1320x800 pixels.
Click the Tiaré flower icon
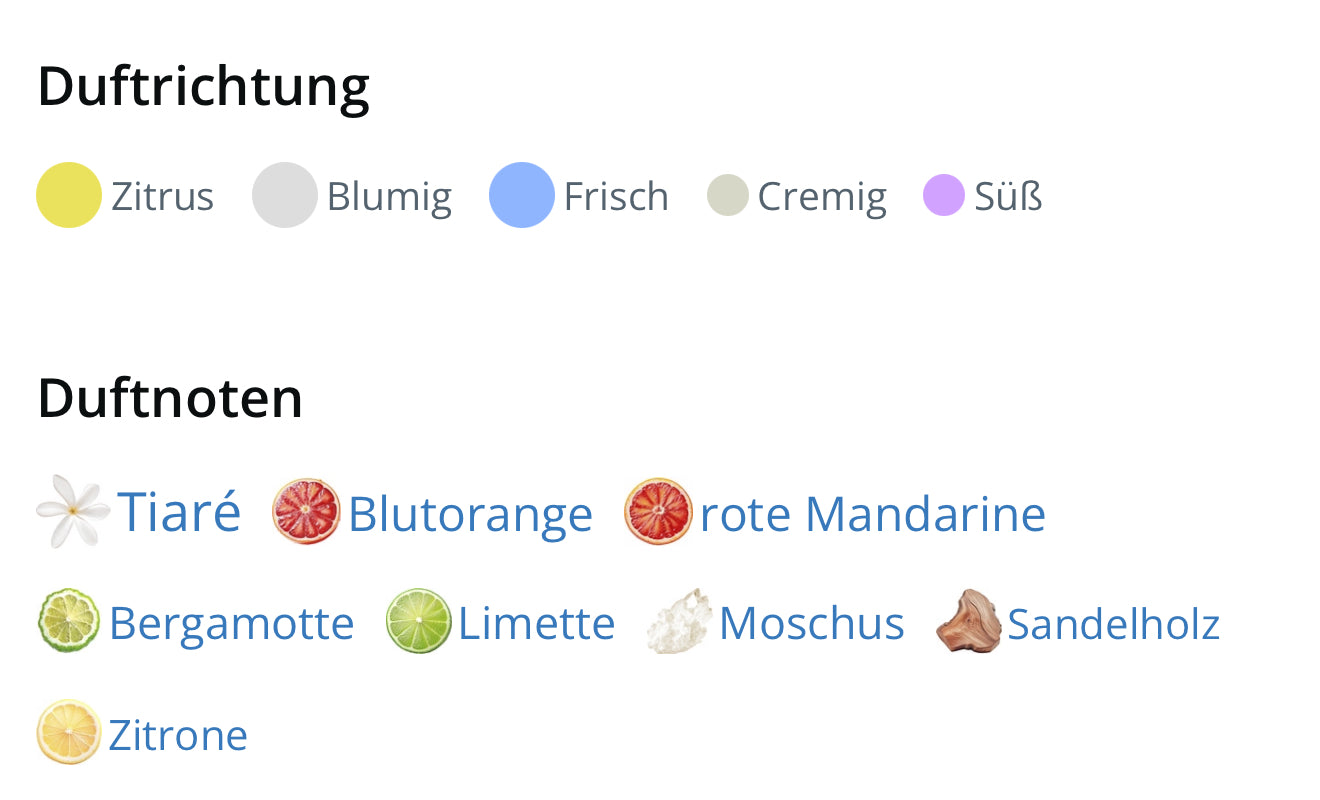72,512
